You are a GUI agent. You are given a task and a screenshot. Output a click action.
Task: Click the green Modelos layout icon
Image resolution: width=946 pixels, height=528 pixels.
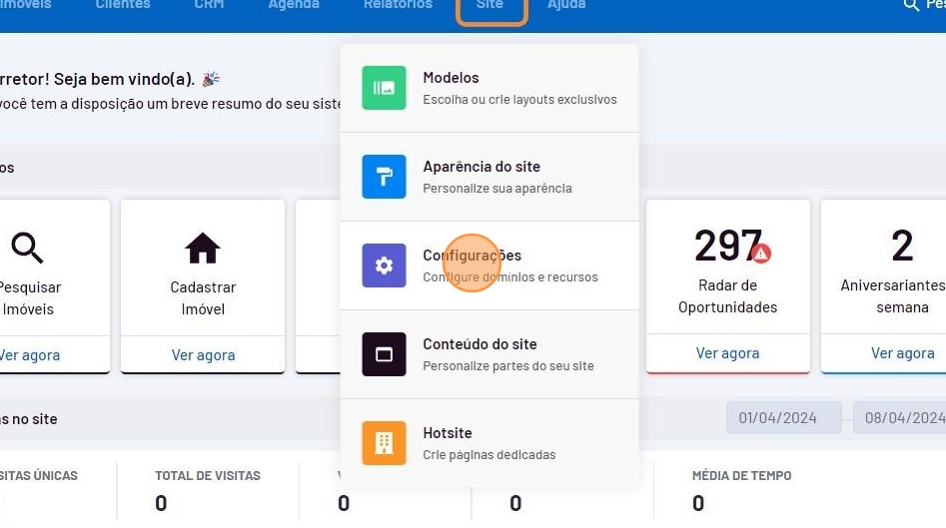pyautogui.click(x=384, y=88)
